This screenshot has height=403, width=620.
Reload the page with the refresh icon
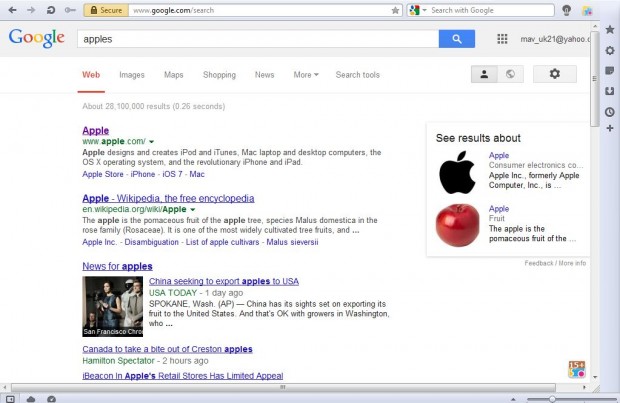(51, 10)
